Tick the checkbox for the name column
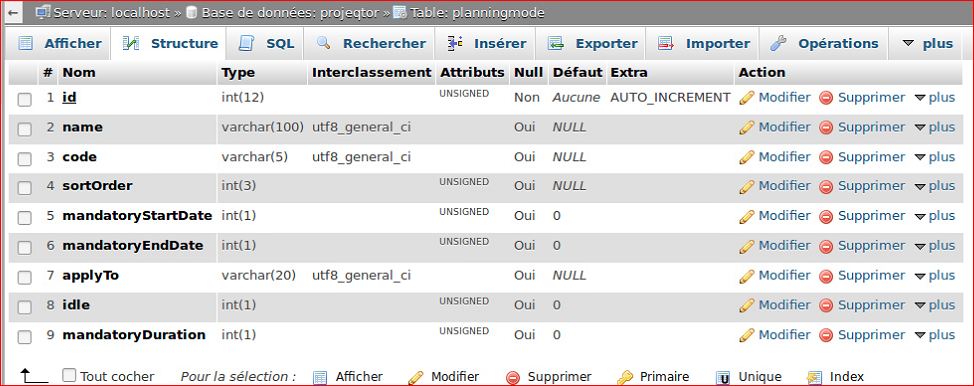 (x=24, y=129)
